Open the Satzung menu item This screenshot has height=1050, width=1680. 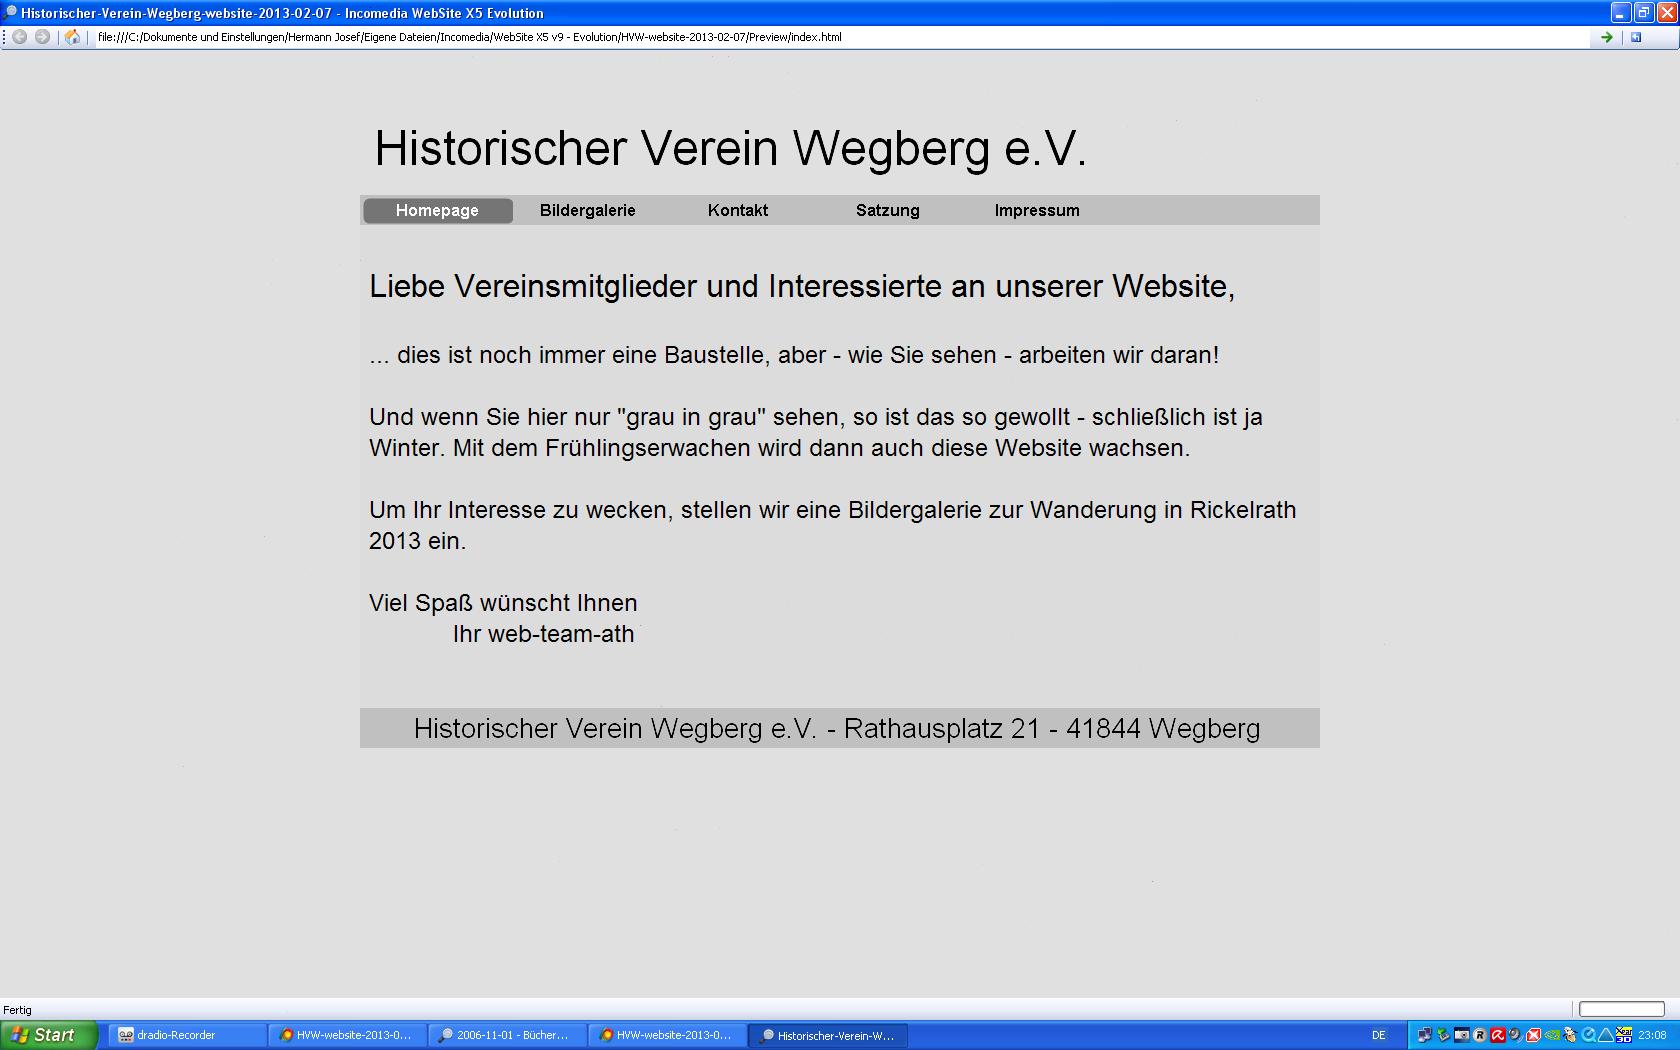[x=887, y=211]
